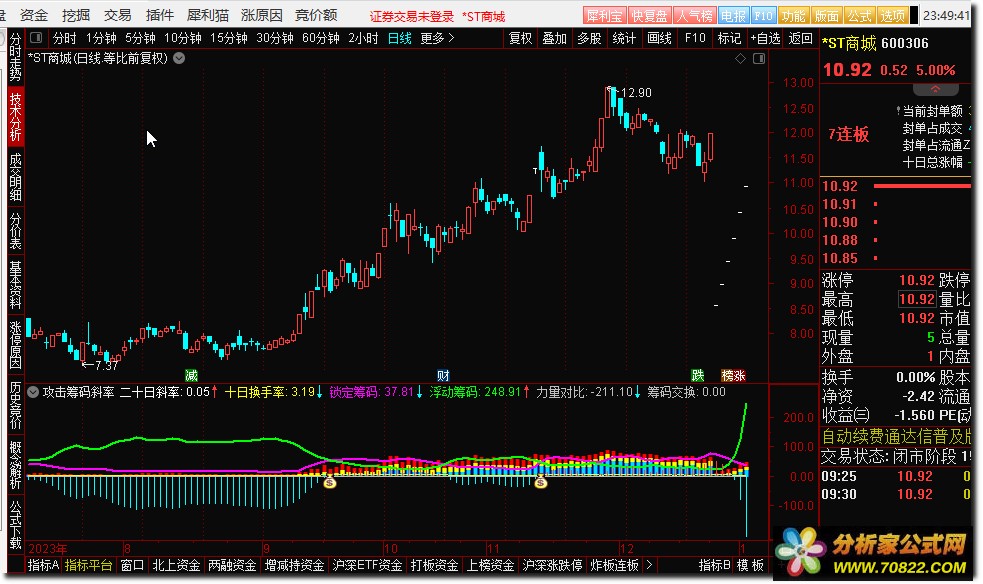The height and width of the screenshot is (584, 983).
Task: Switch to 5分钟 period
Action: tap(140, 38)
